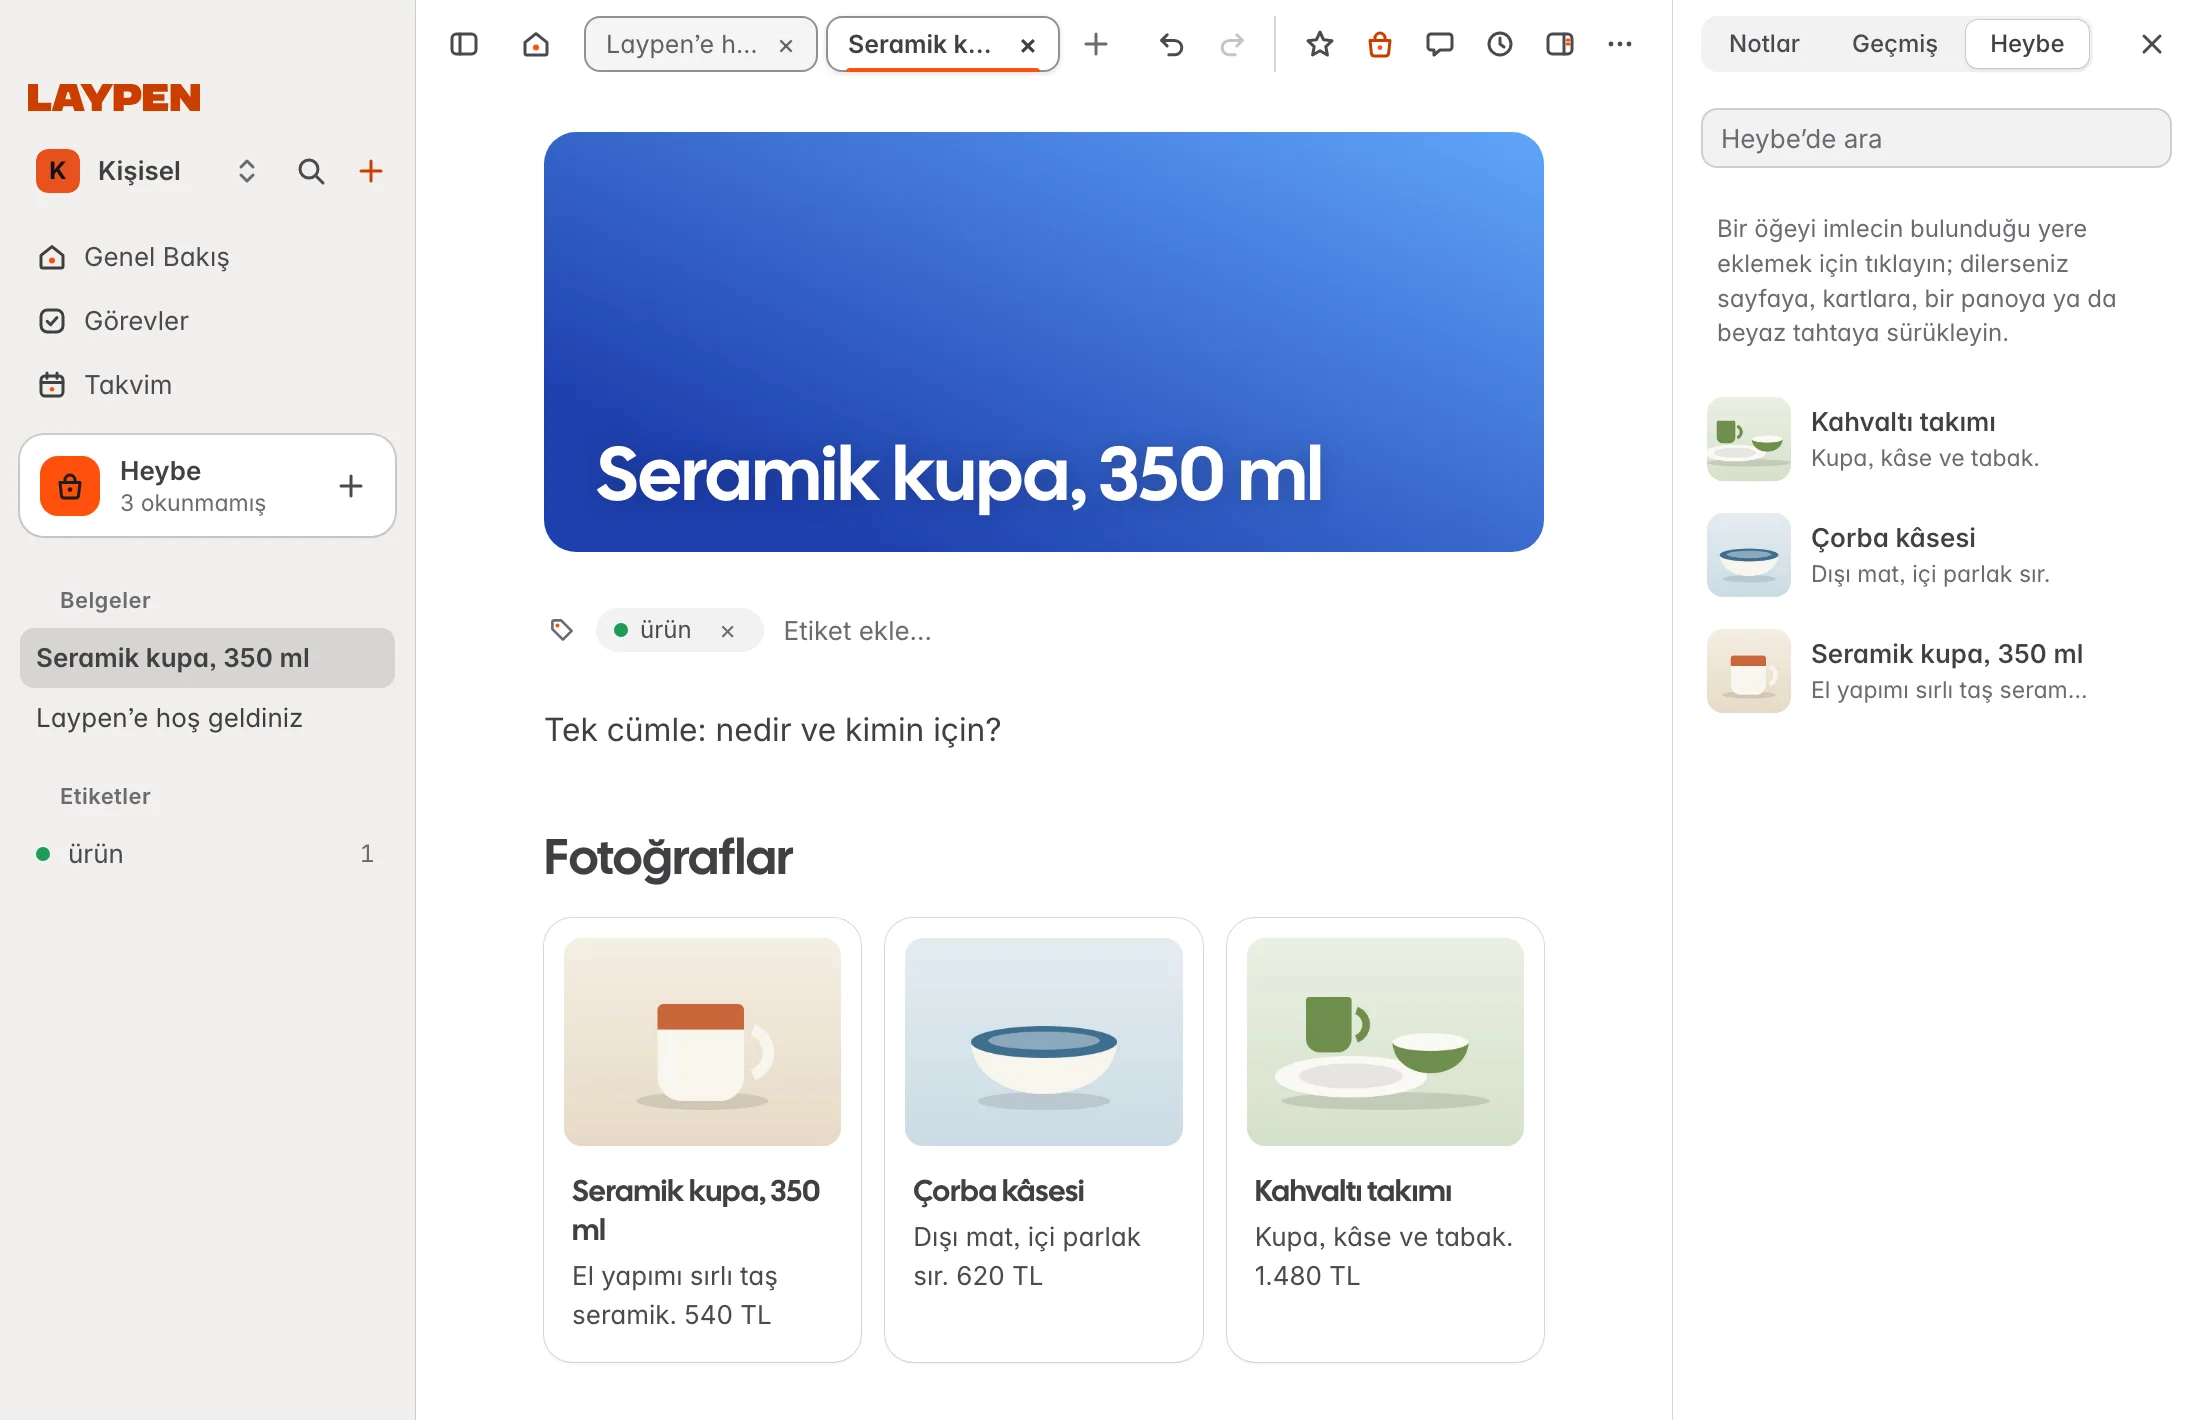Star this document as favorite

coord(1320,44)
